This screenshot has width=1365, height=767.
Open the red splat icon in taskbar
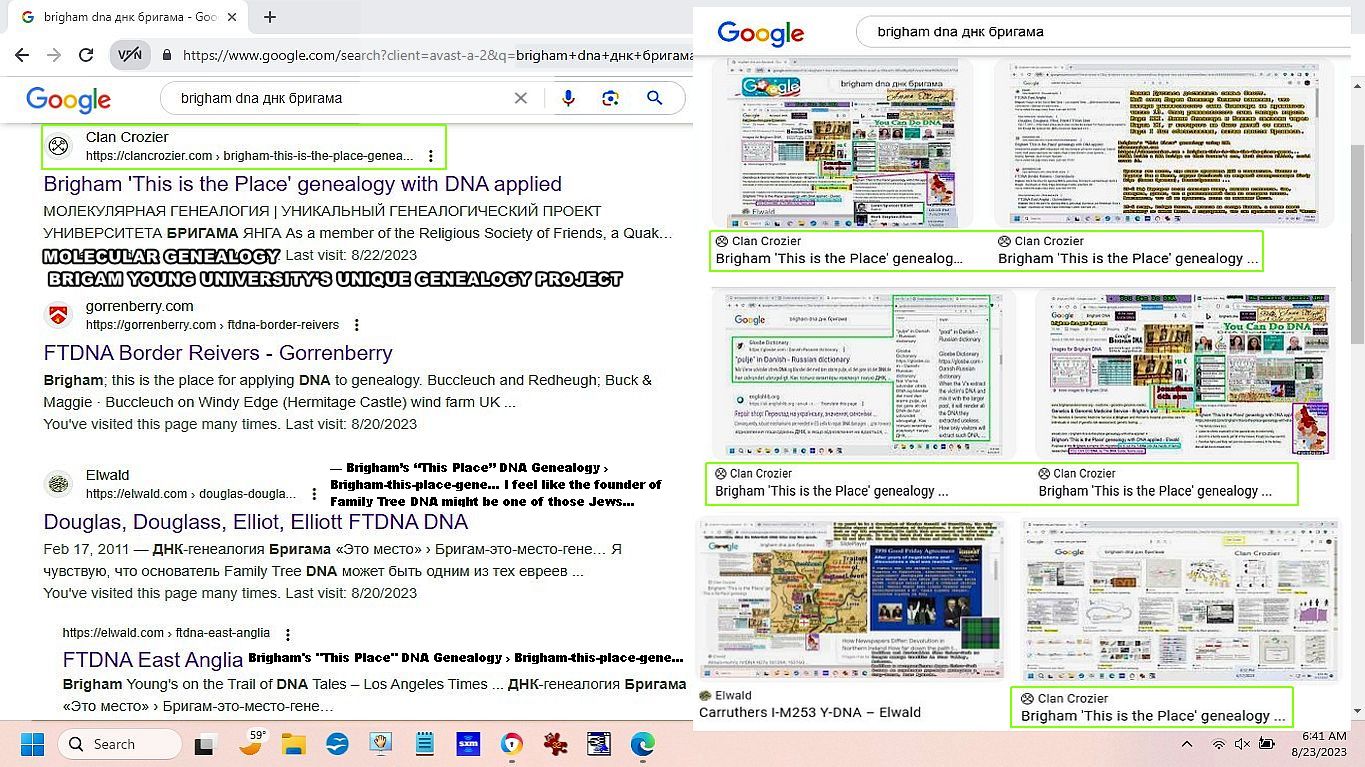pos(555,744)
